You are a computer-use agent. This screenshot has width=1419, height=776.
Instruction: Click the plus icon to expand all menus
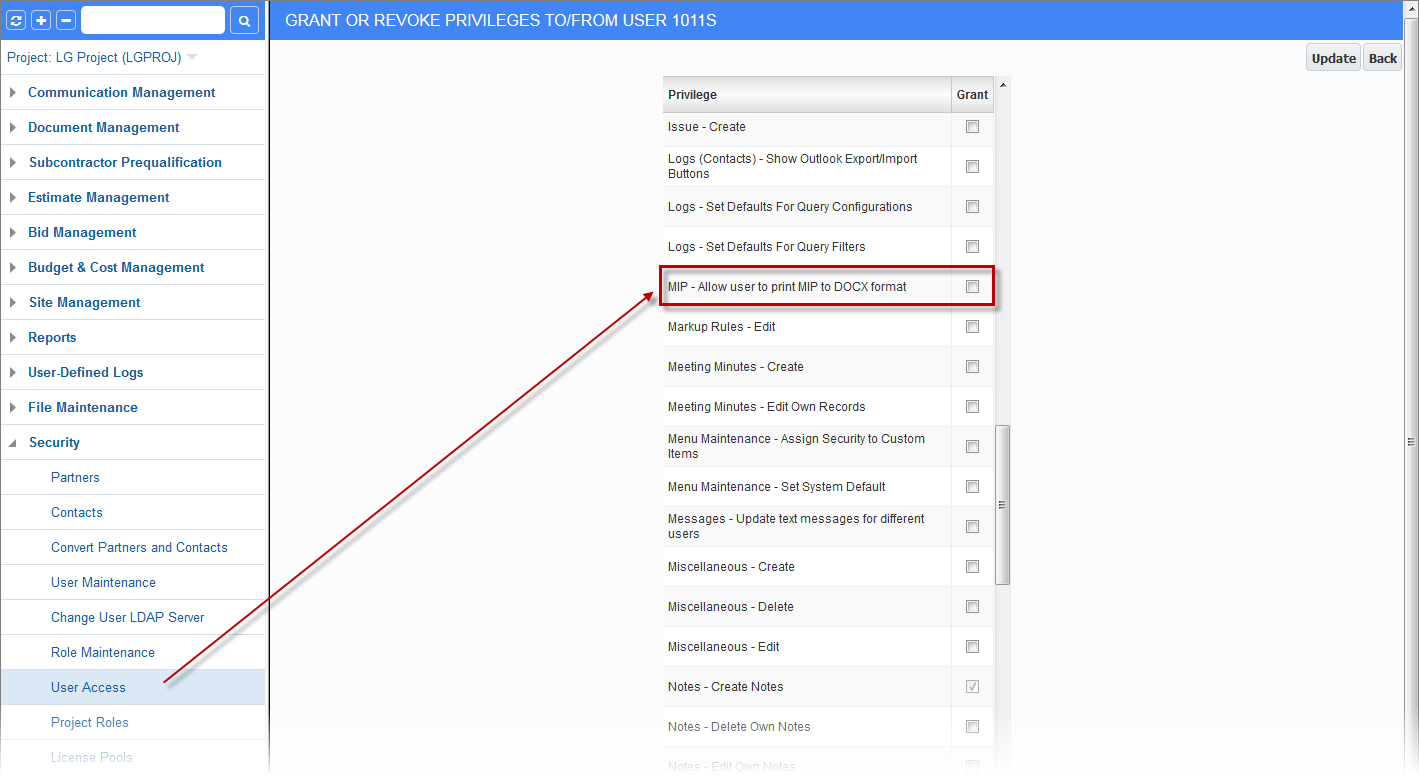click(40, 19)
